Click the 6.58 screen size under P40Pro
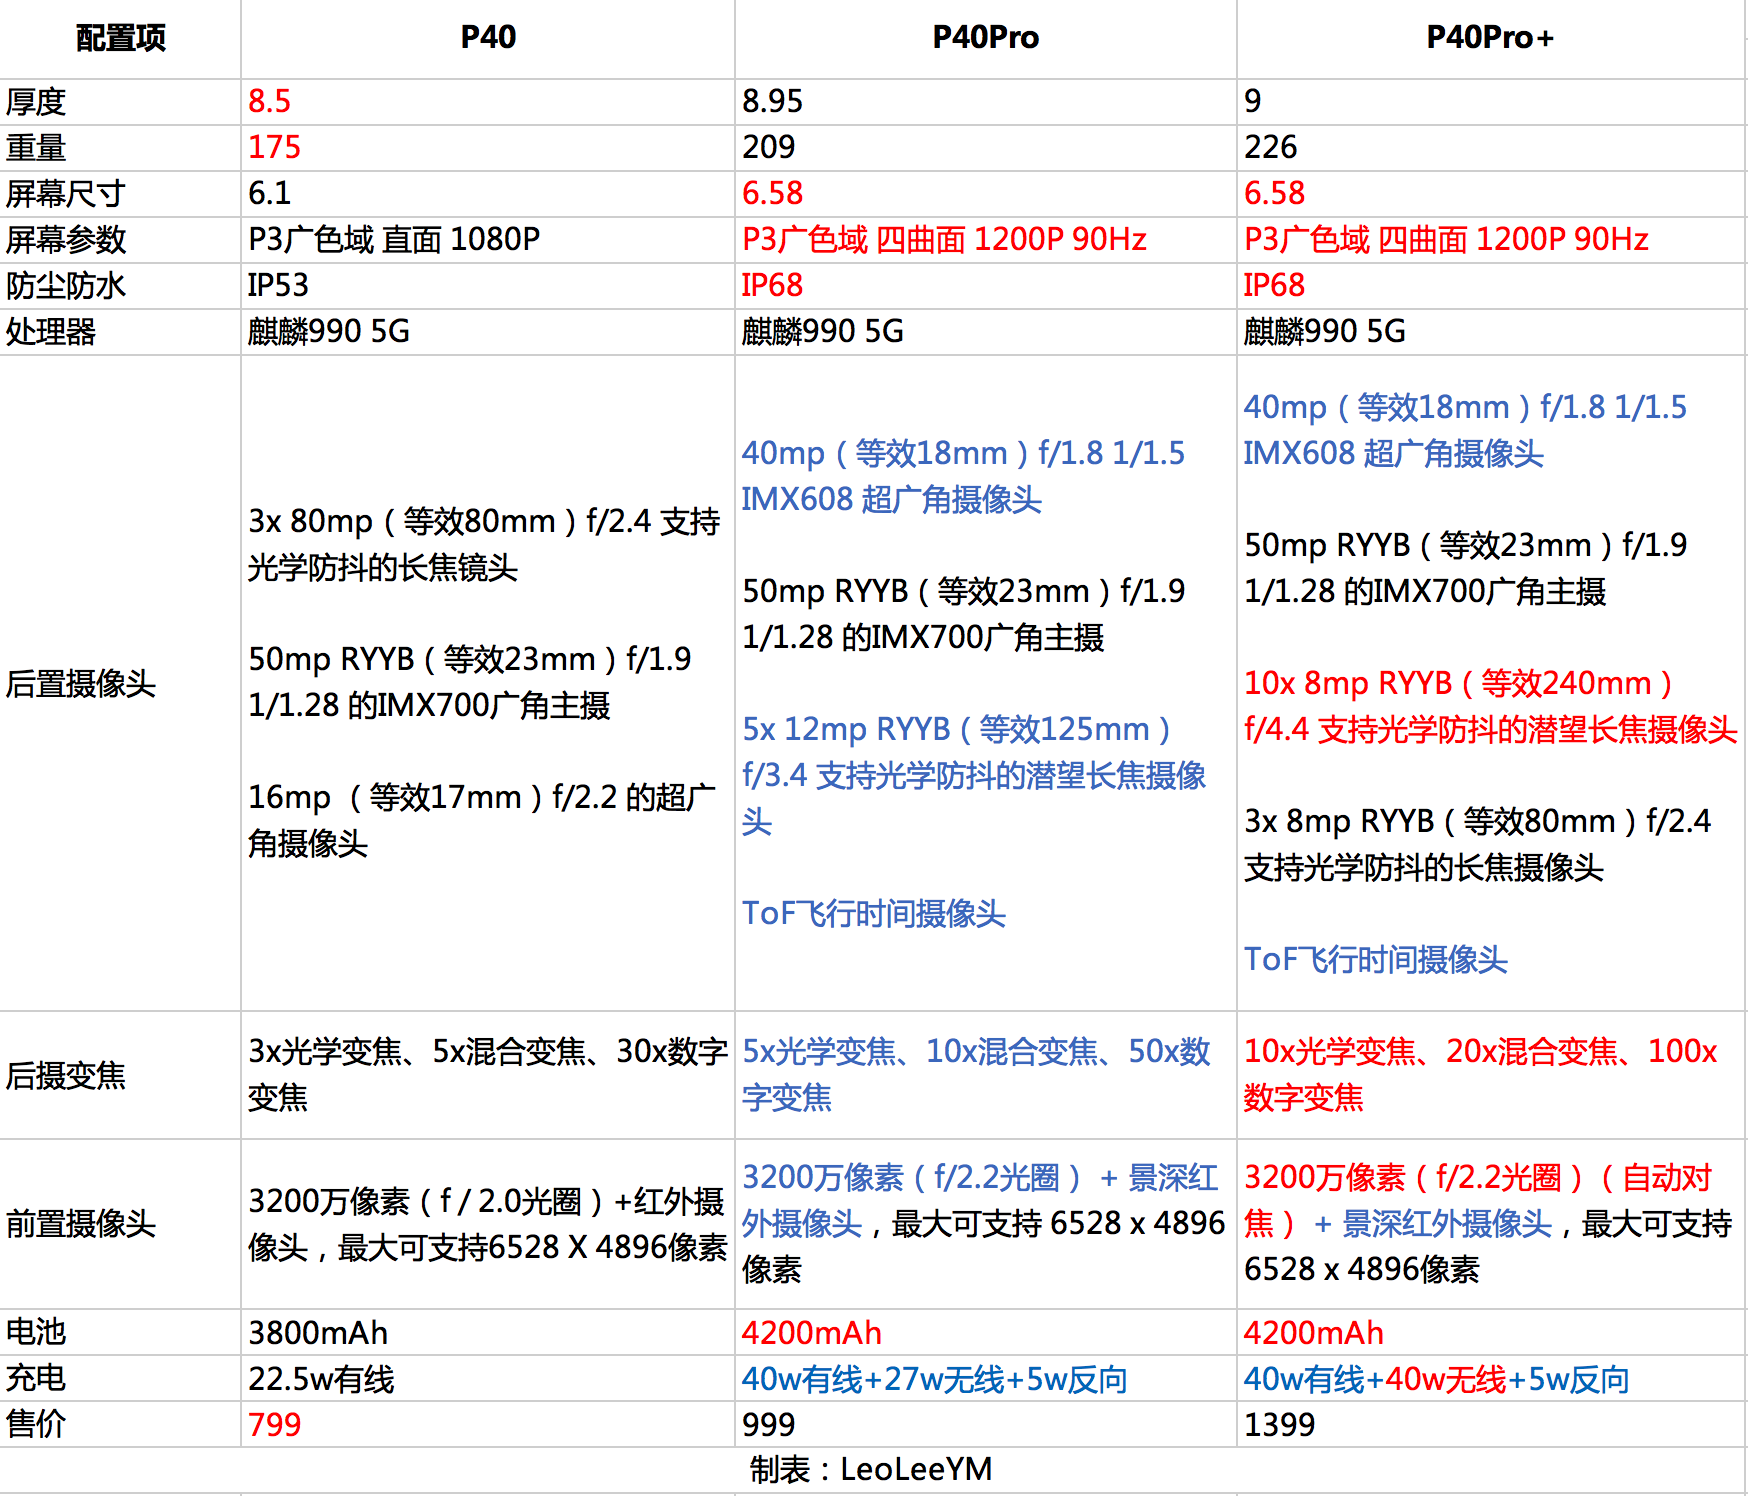The image size is (1748, 1496). coord(771,193)
